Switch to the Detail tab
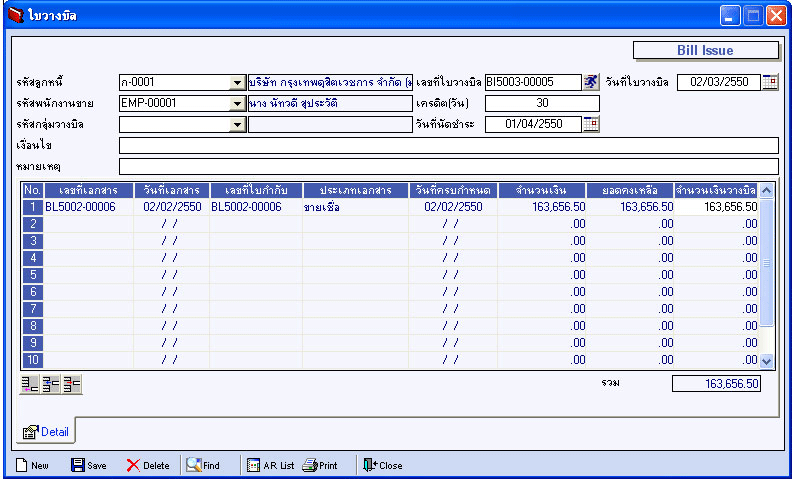This screenshot has width=796, height=479. tap(46, 432)
